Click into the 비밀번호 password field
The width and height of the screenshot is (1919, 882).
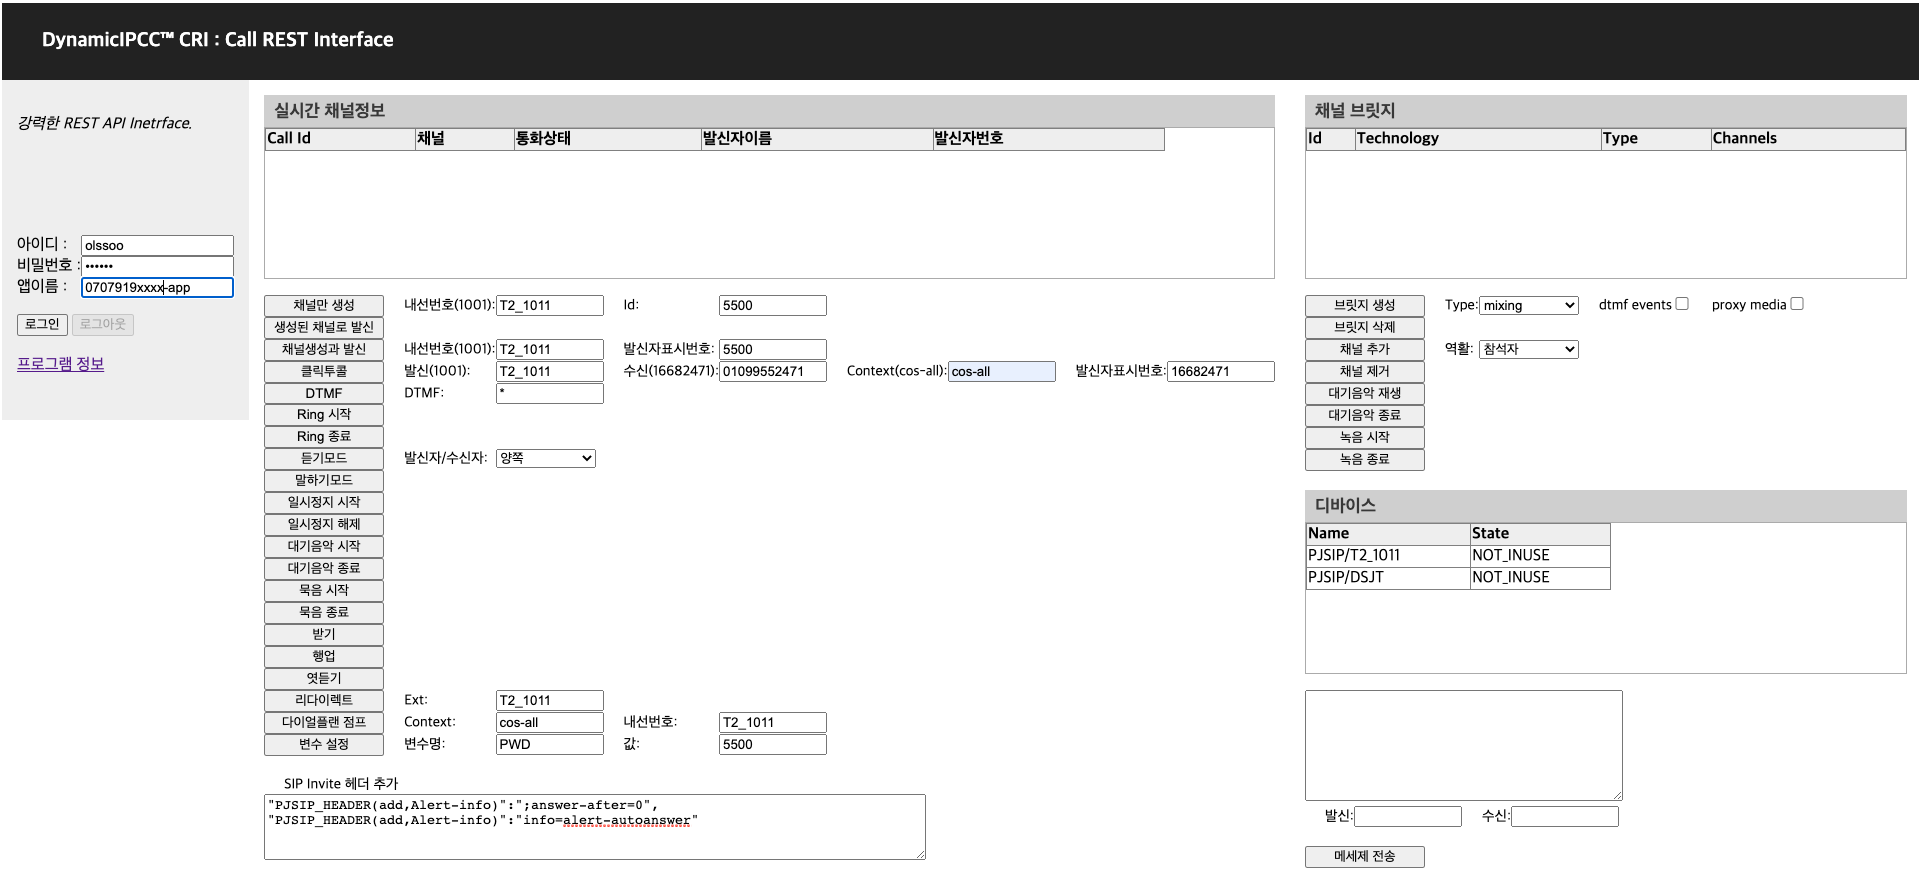[157, 266]
